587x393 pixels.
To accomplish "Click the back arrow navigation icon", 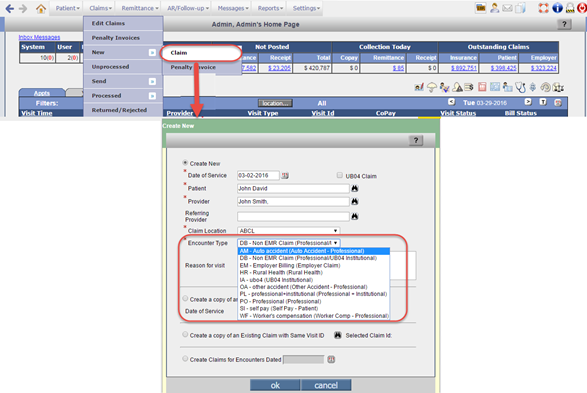I will click(x=10, y=8).
